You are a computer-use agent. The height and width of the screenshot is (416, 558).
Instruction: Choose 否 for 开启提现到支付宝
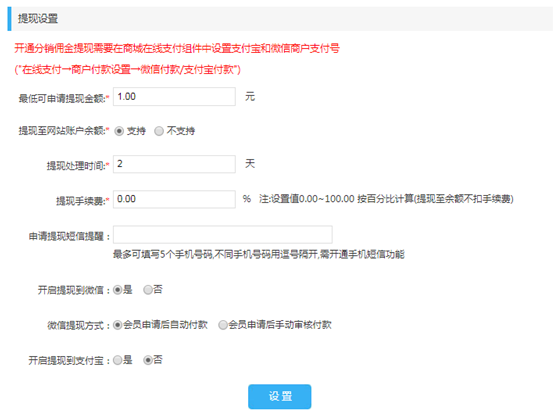point(148,360)
